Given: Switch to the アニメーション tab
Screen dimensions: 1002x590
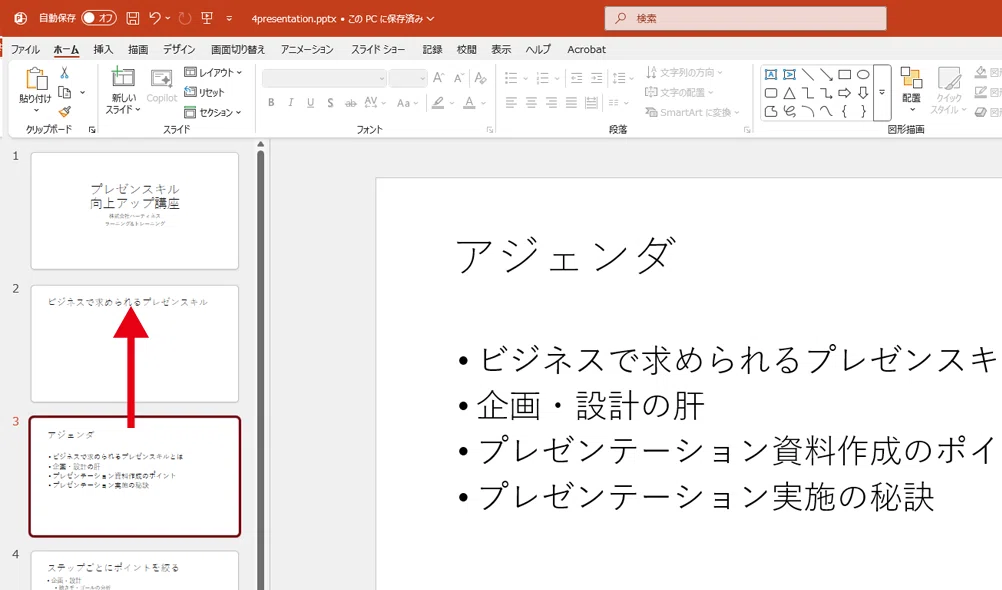Looking at the screenshot, I should 307,49.
